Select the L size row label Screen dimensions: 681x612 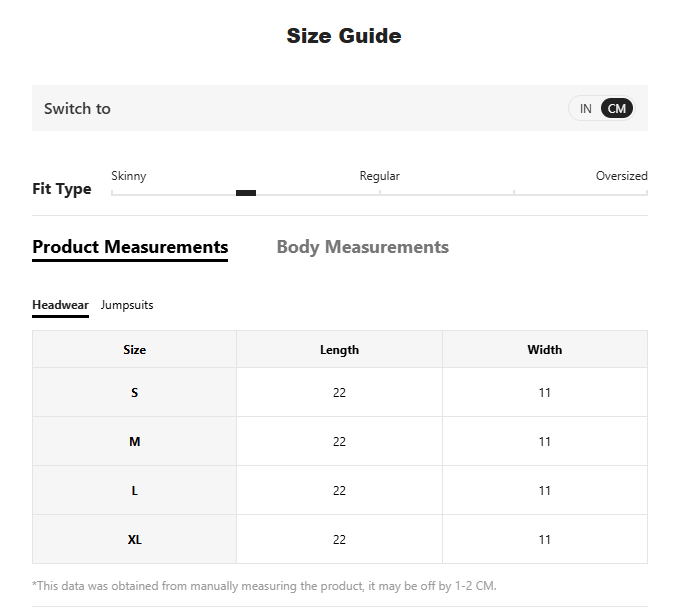click(134, 491)
